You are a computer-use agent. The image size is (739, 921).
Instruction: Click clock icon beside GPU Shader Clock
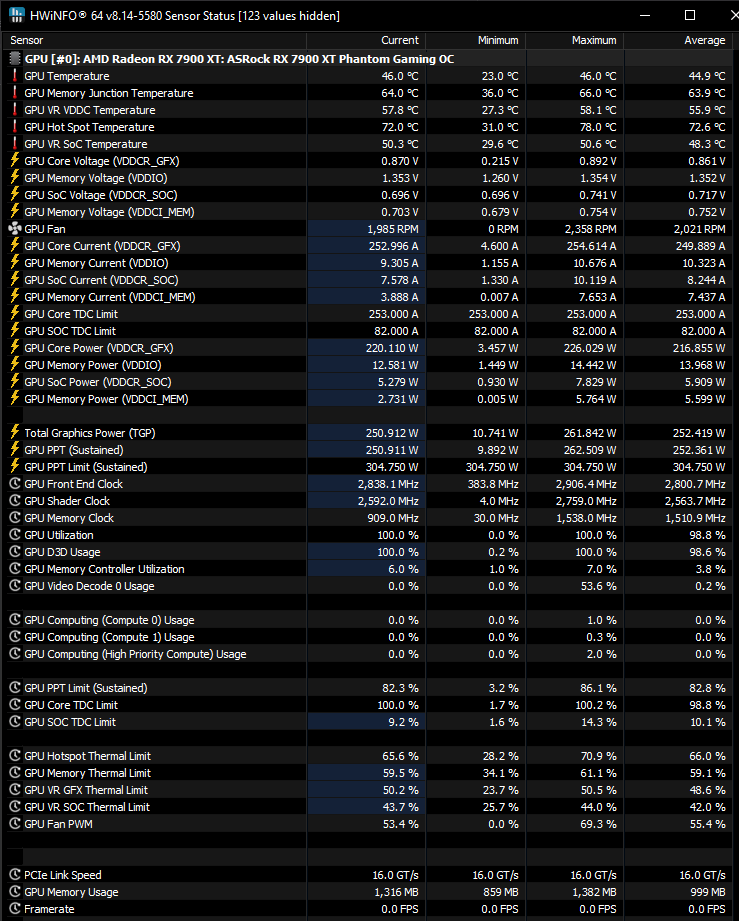(x=15, y=500)
